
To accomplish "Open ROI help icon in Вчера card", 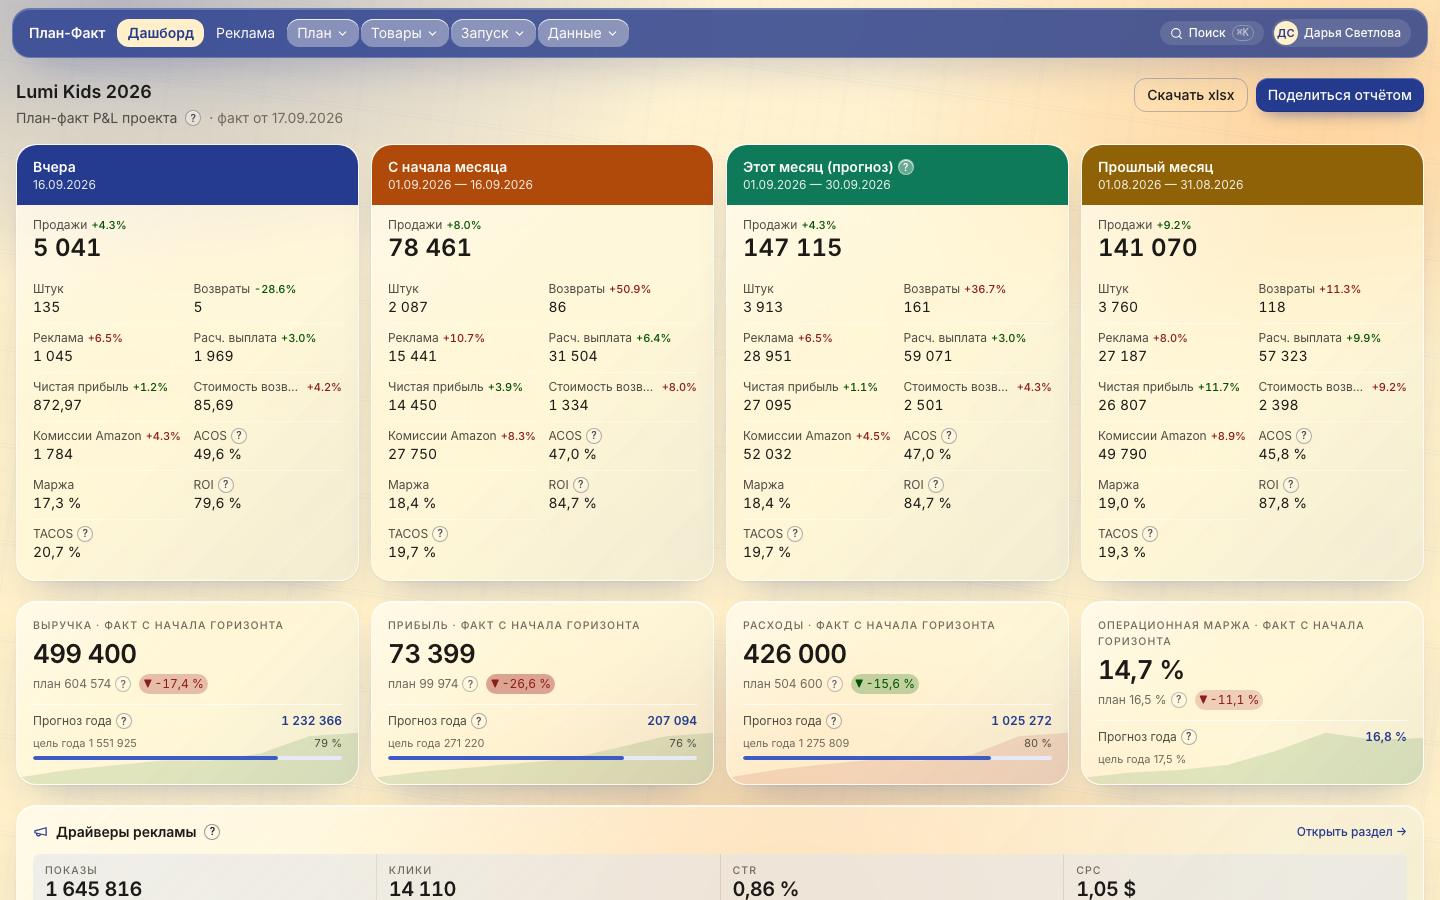I will coord(226,485).
